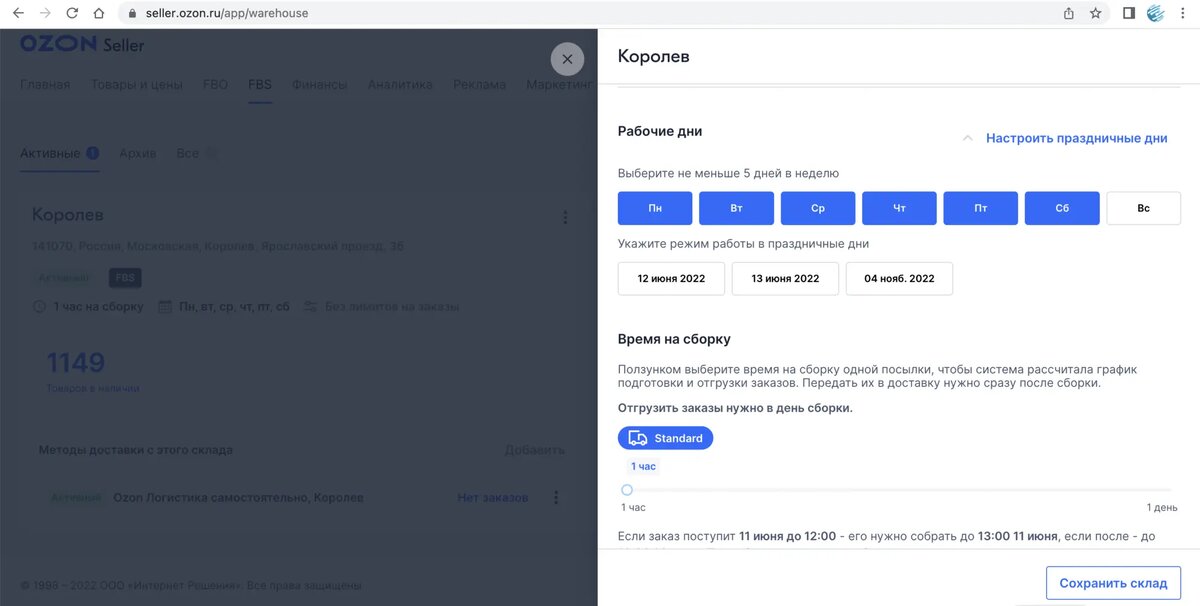The width and height of the screenshot is (1200, 606).
Task: Collapse holiday settings with the chevron
Action: pos(967,139)
